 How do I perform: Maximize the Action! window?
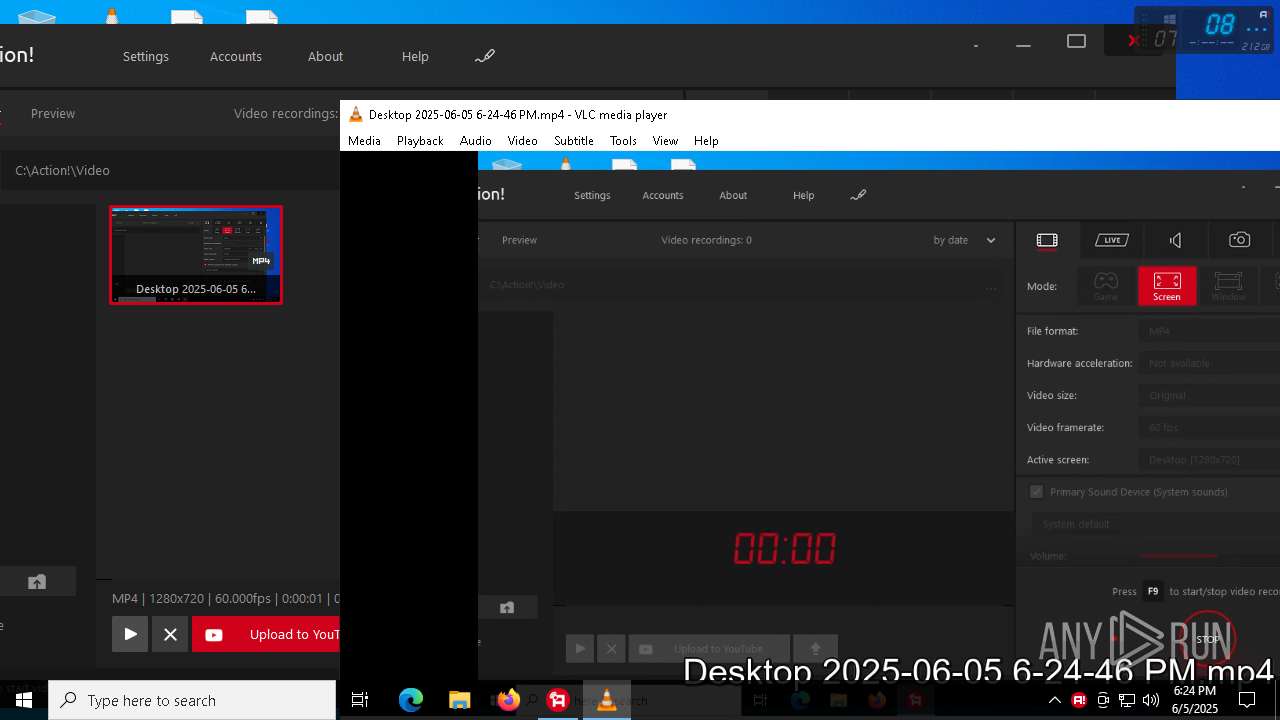tap(1076, 42)
